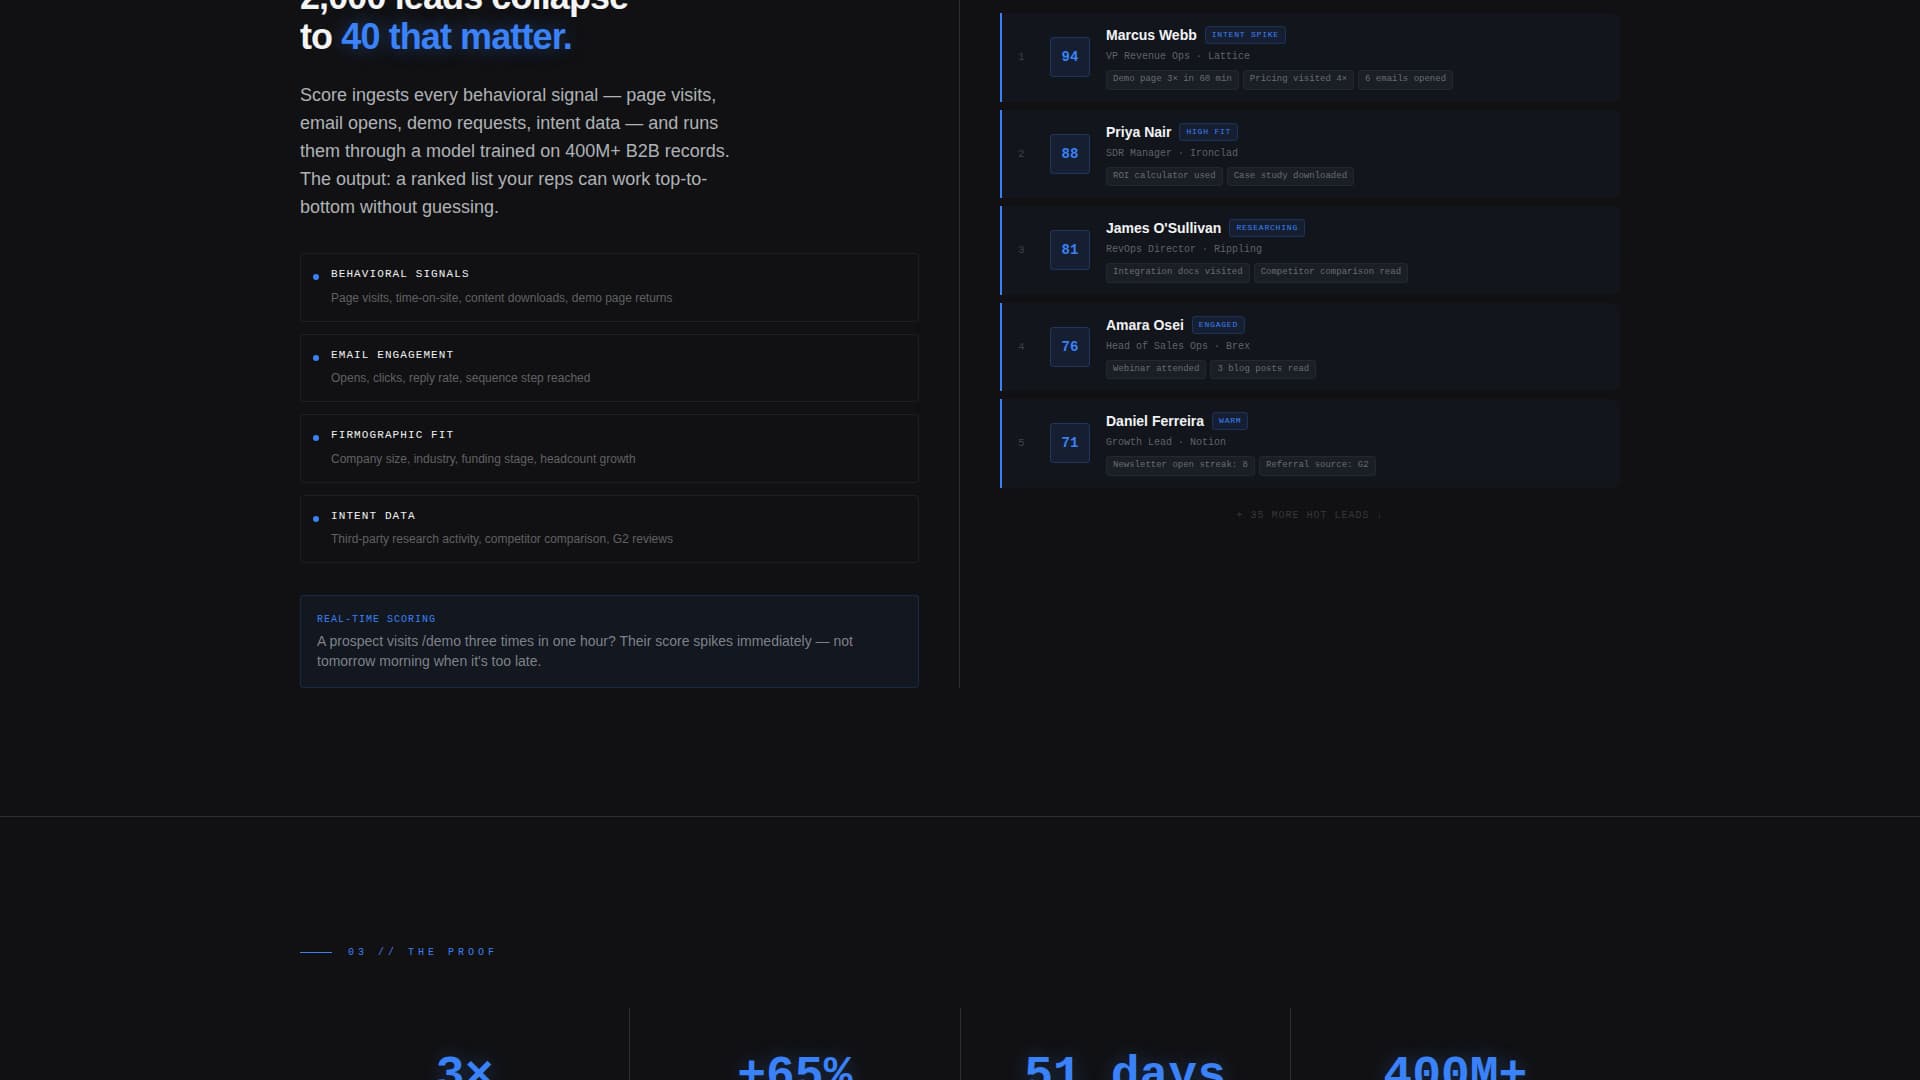The width and height of the screenshot is (1920, 1080).
Task: Click the EMAIL ENGAGEMENT card heading
Action: pyautogui.click(x=392, y=355)
